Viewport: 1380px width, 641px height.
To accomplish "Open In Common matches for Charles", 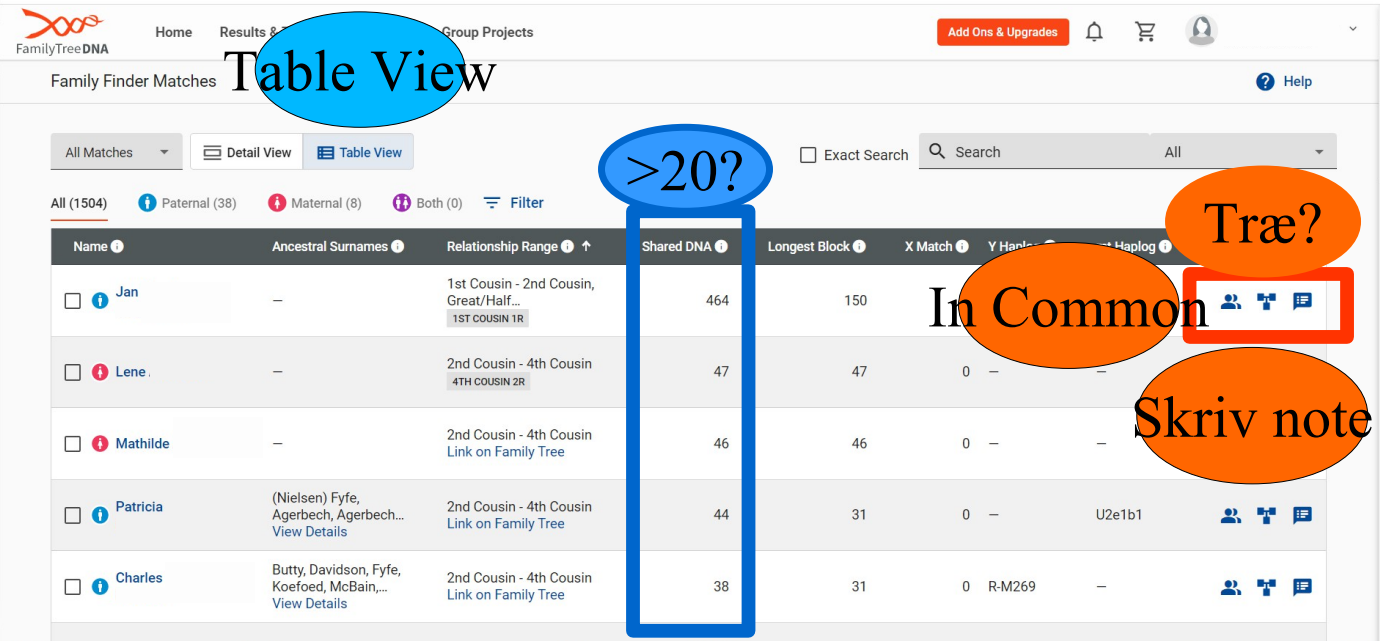I will [1230, 587].
